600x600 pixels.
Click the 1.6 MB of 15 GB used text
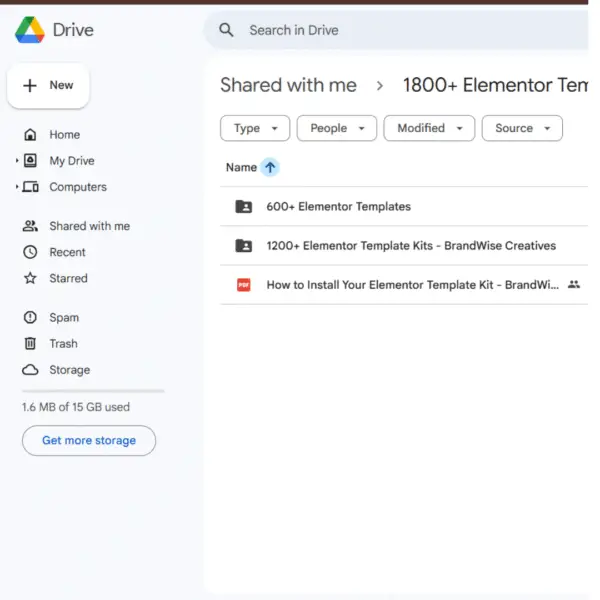[76, 407]
